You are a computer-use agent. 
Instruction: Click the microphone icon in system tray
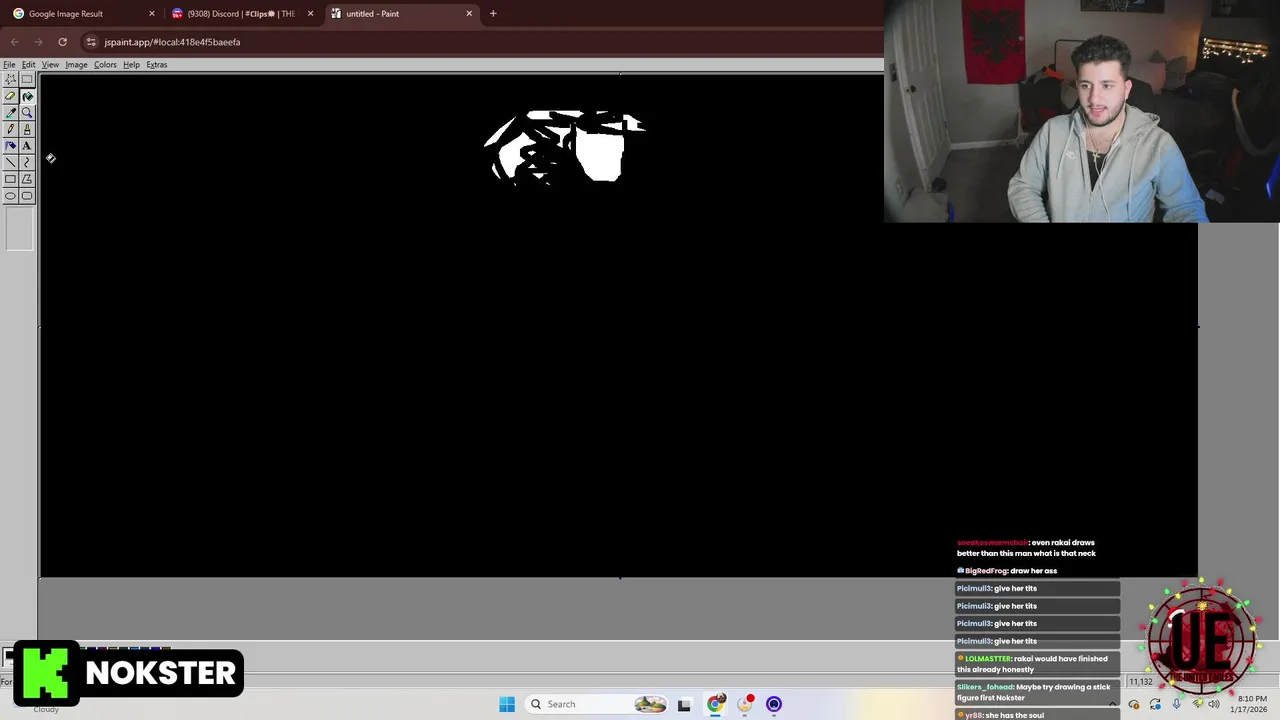(x=1176, y=704)
